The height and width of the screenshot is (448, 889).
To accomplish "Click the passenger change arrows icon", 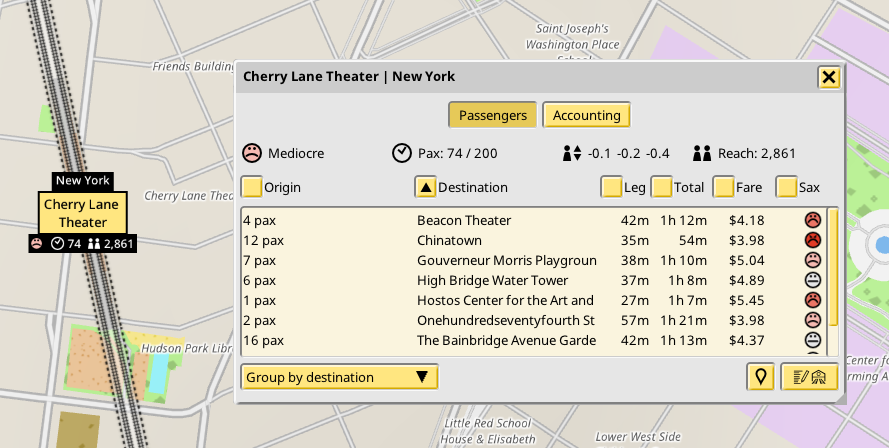I will click(x=572, y=154).
